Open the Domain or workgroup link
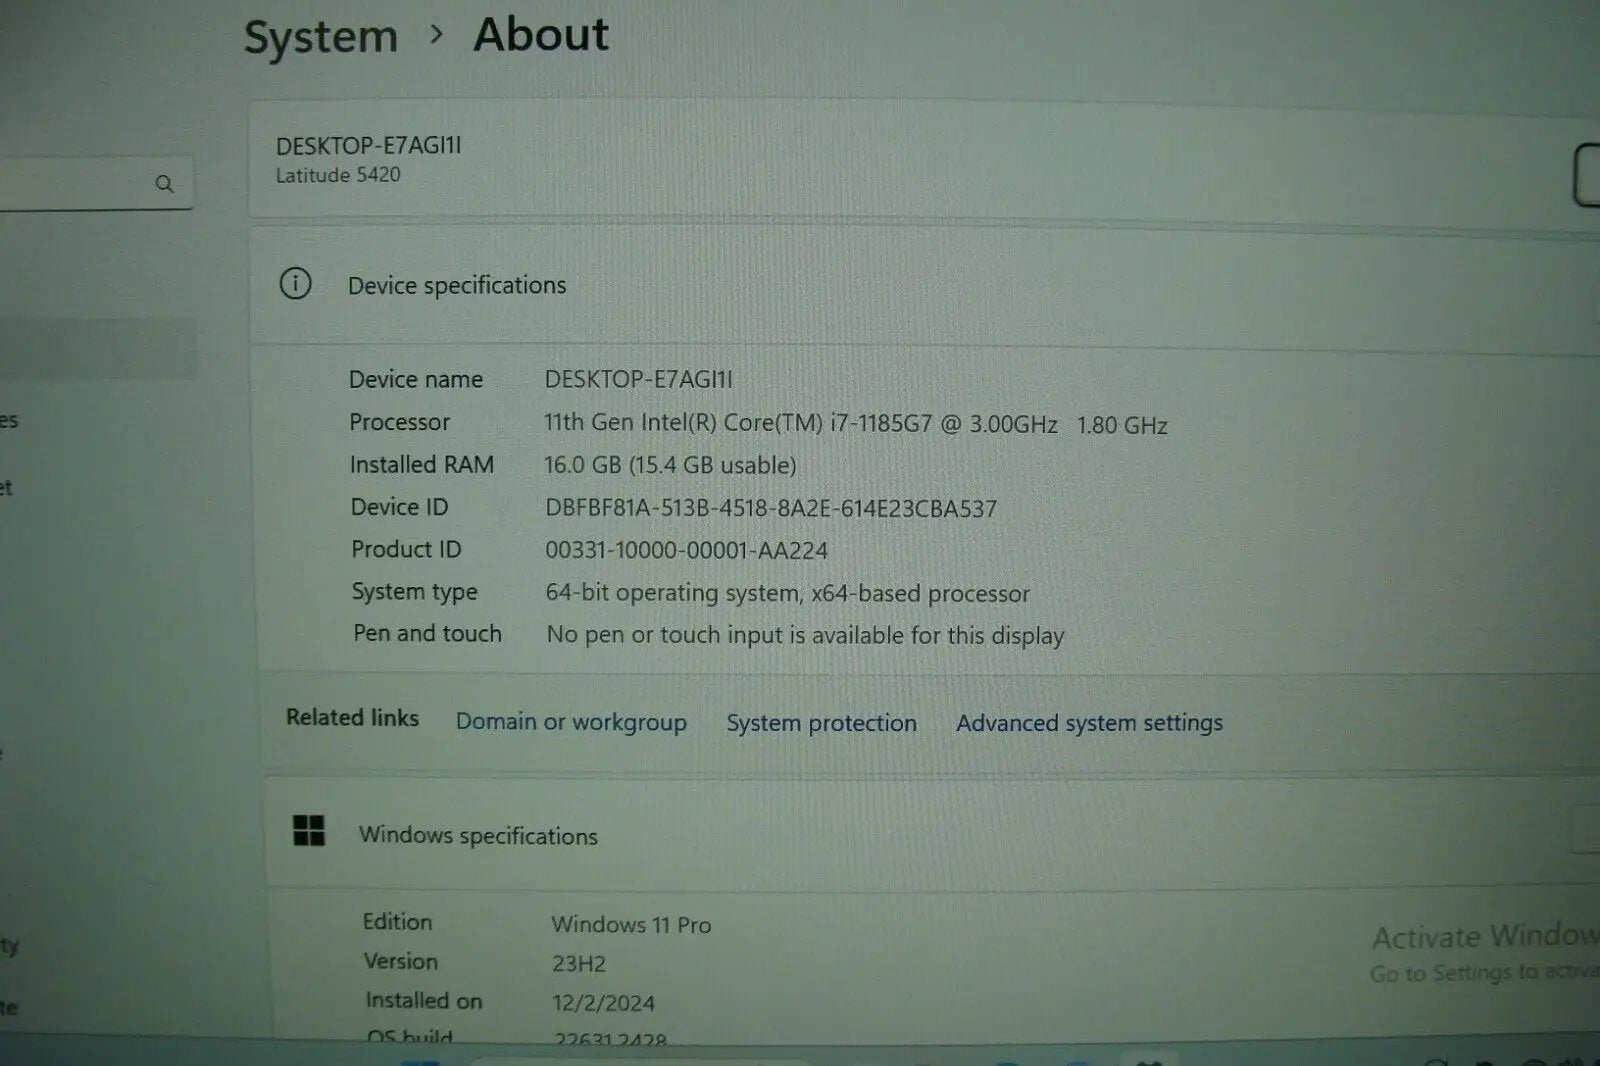 (x=571, y=722)
